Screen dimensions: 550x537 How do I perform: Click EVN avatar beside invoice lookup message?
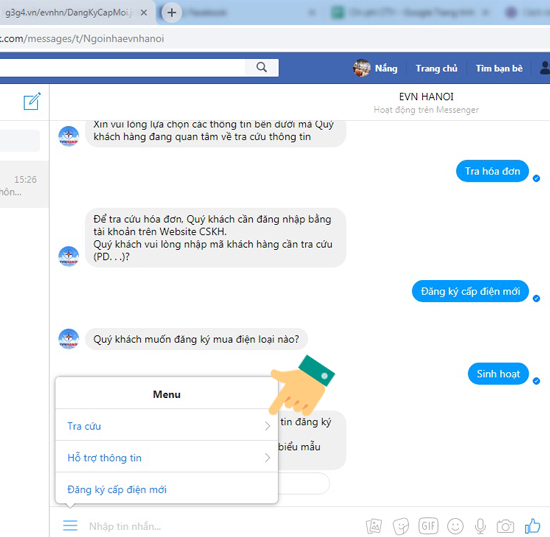pos(69,256)
